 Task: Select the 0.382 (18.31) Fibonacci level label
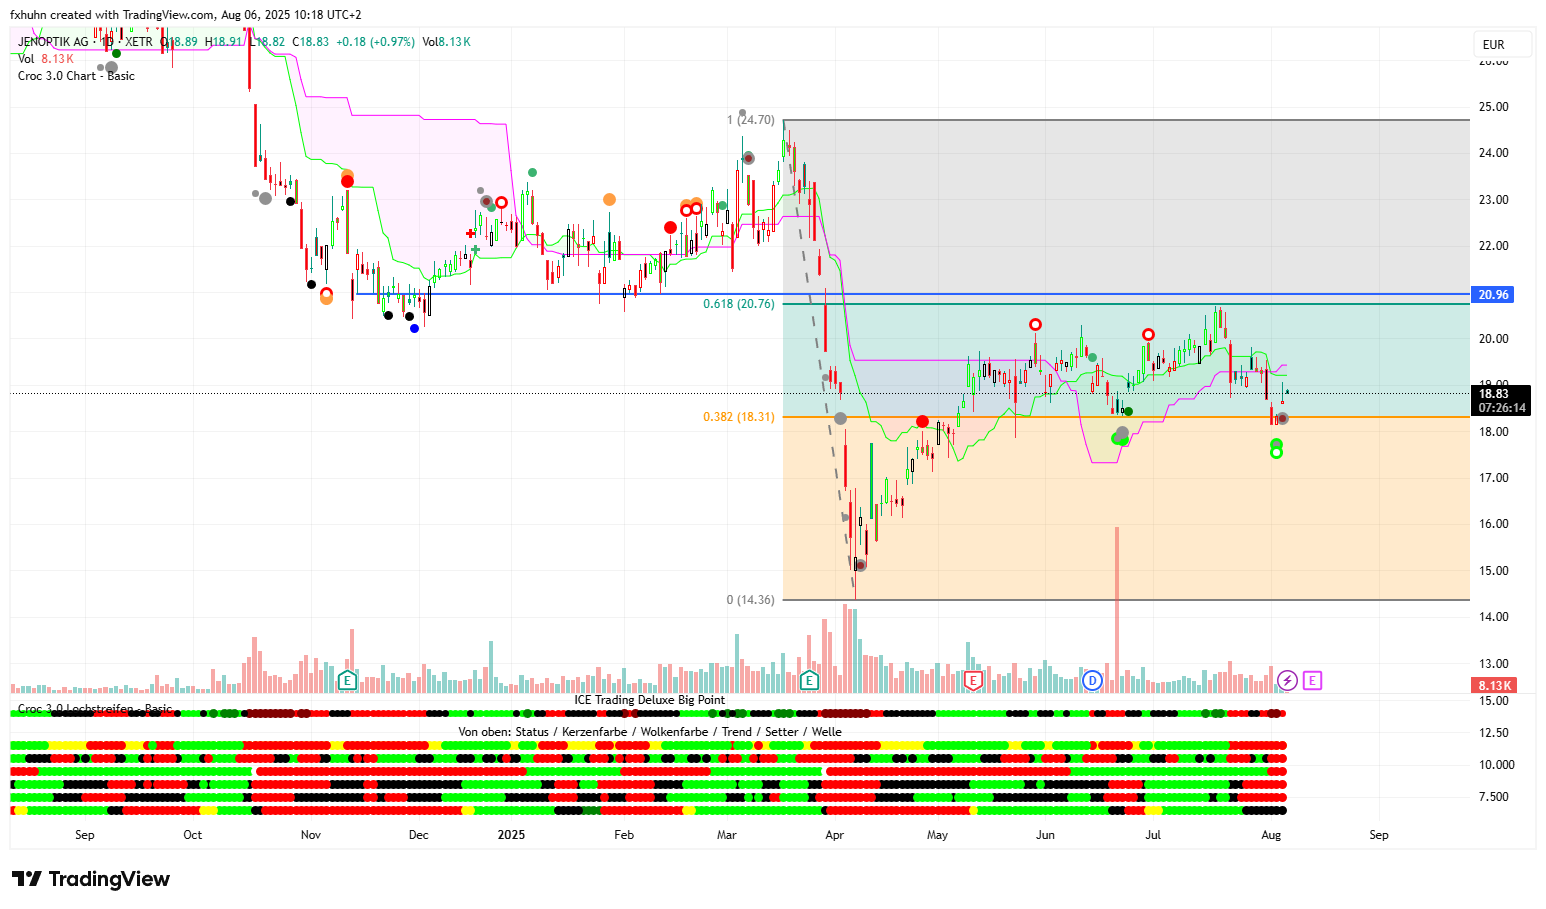(x=738, y=417)
